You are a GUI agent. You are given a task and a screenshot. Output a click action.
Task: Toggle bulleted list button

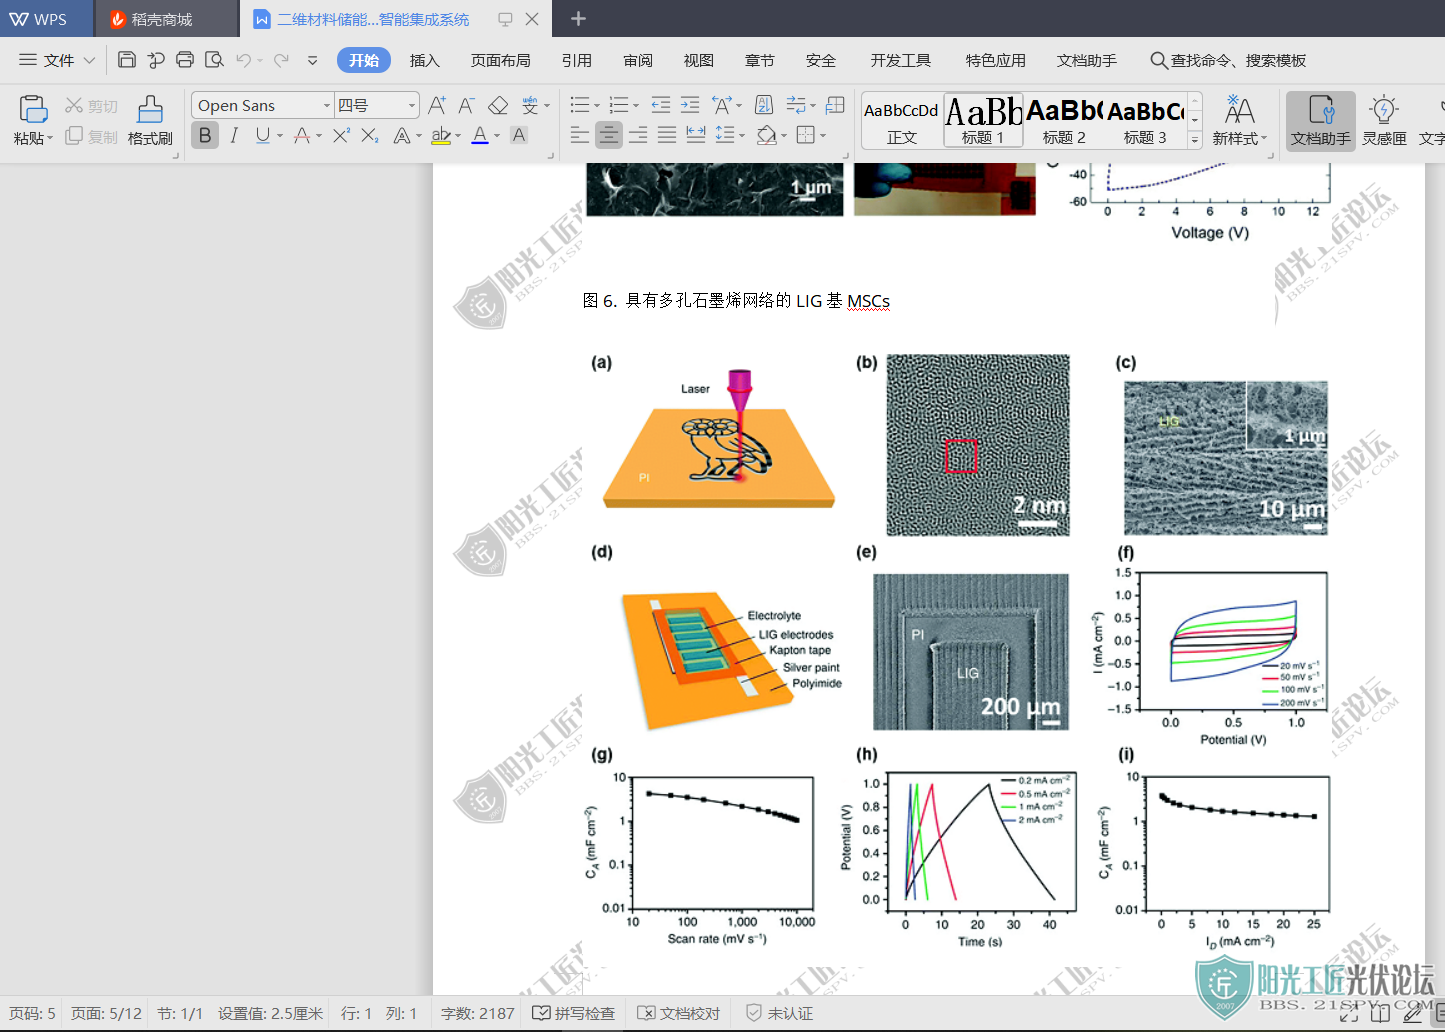[x=579, y=105]
